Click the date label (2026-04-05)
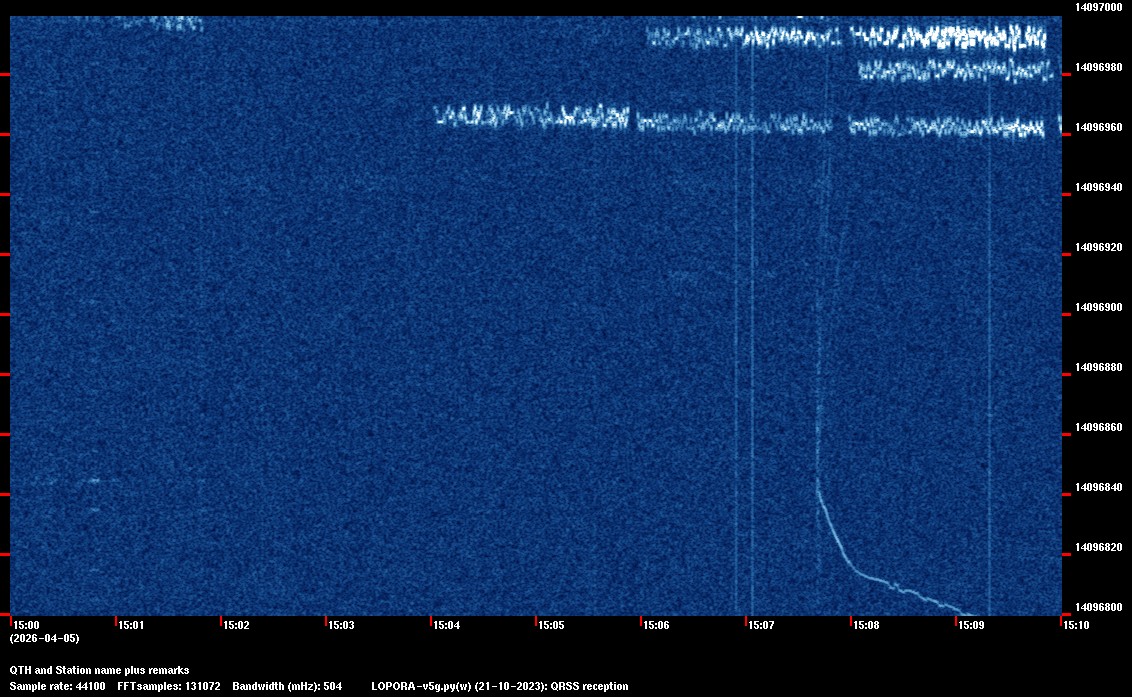Screen dimensions: 1132x697 pyautogui.click(x=44, y=638)
